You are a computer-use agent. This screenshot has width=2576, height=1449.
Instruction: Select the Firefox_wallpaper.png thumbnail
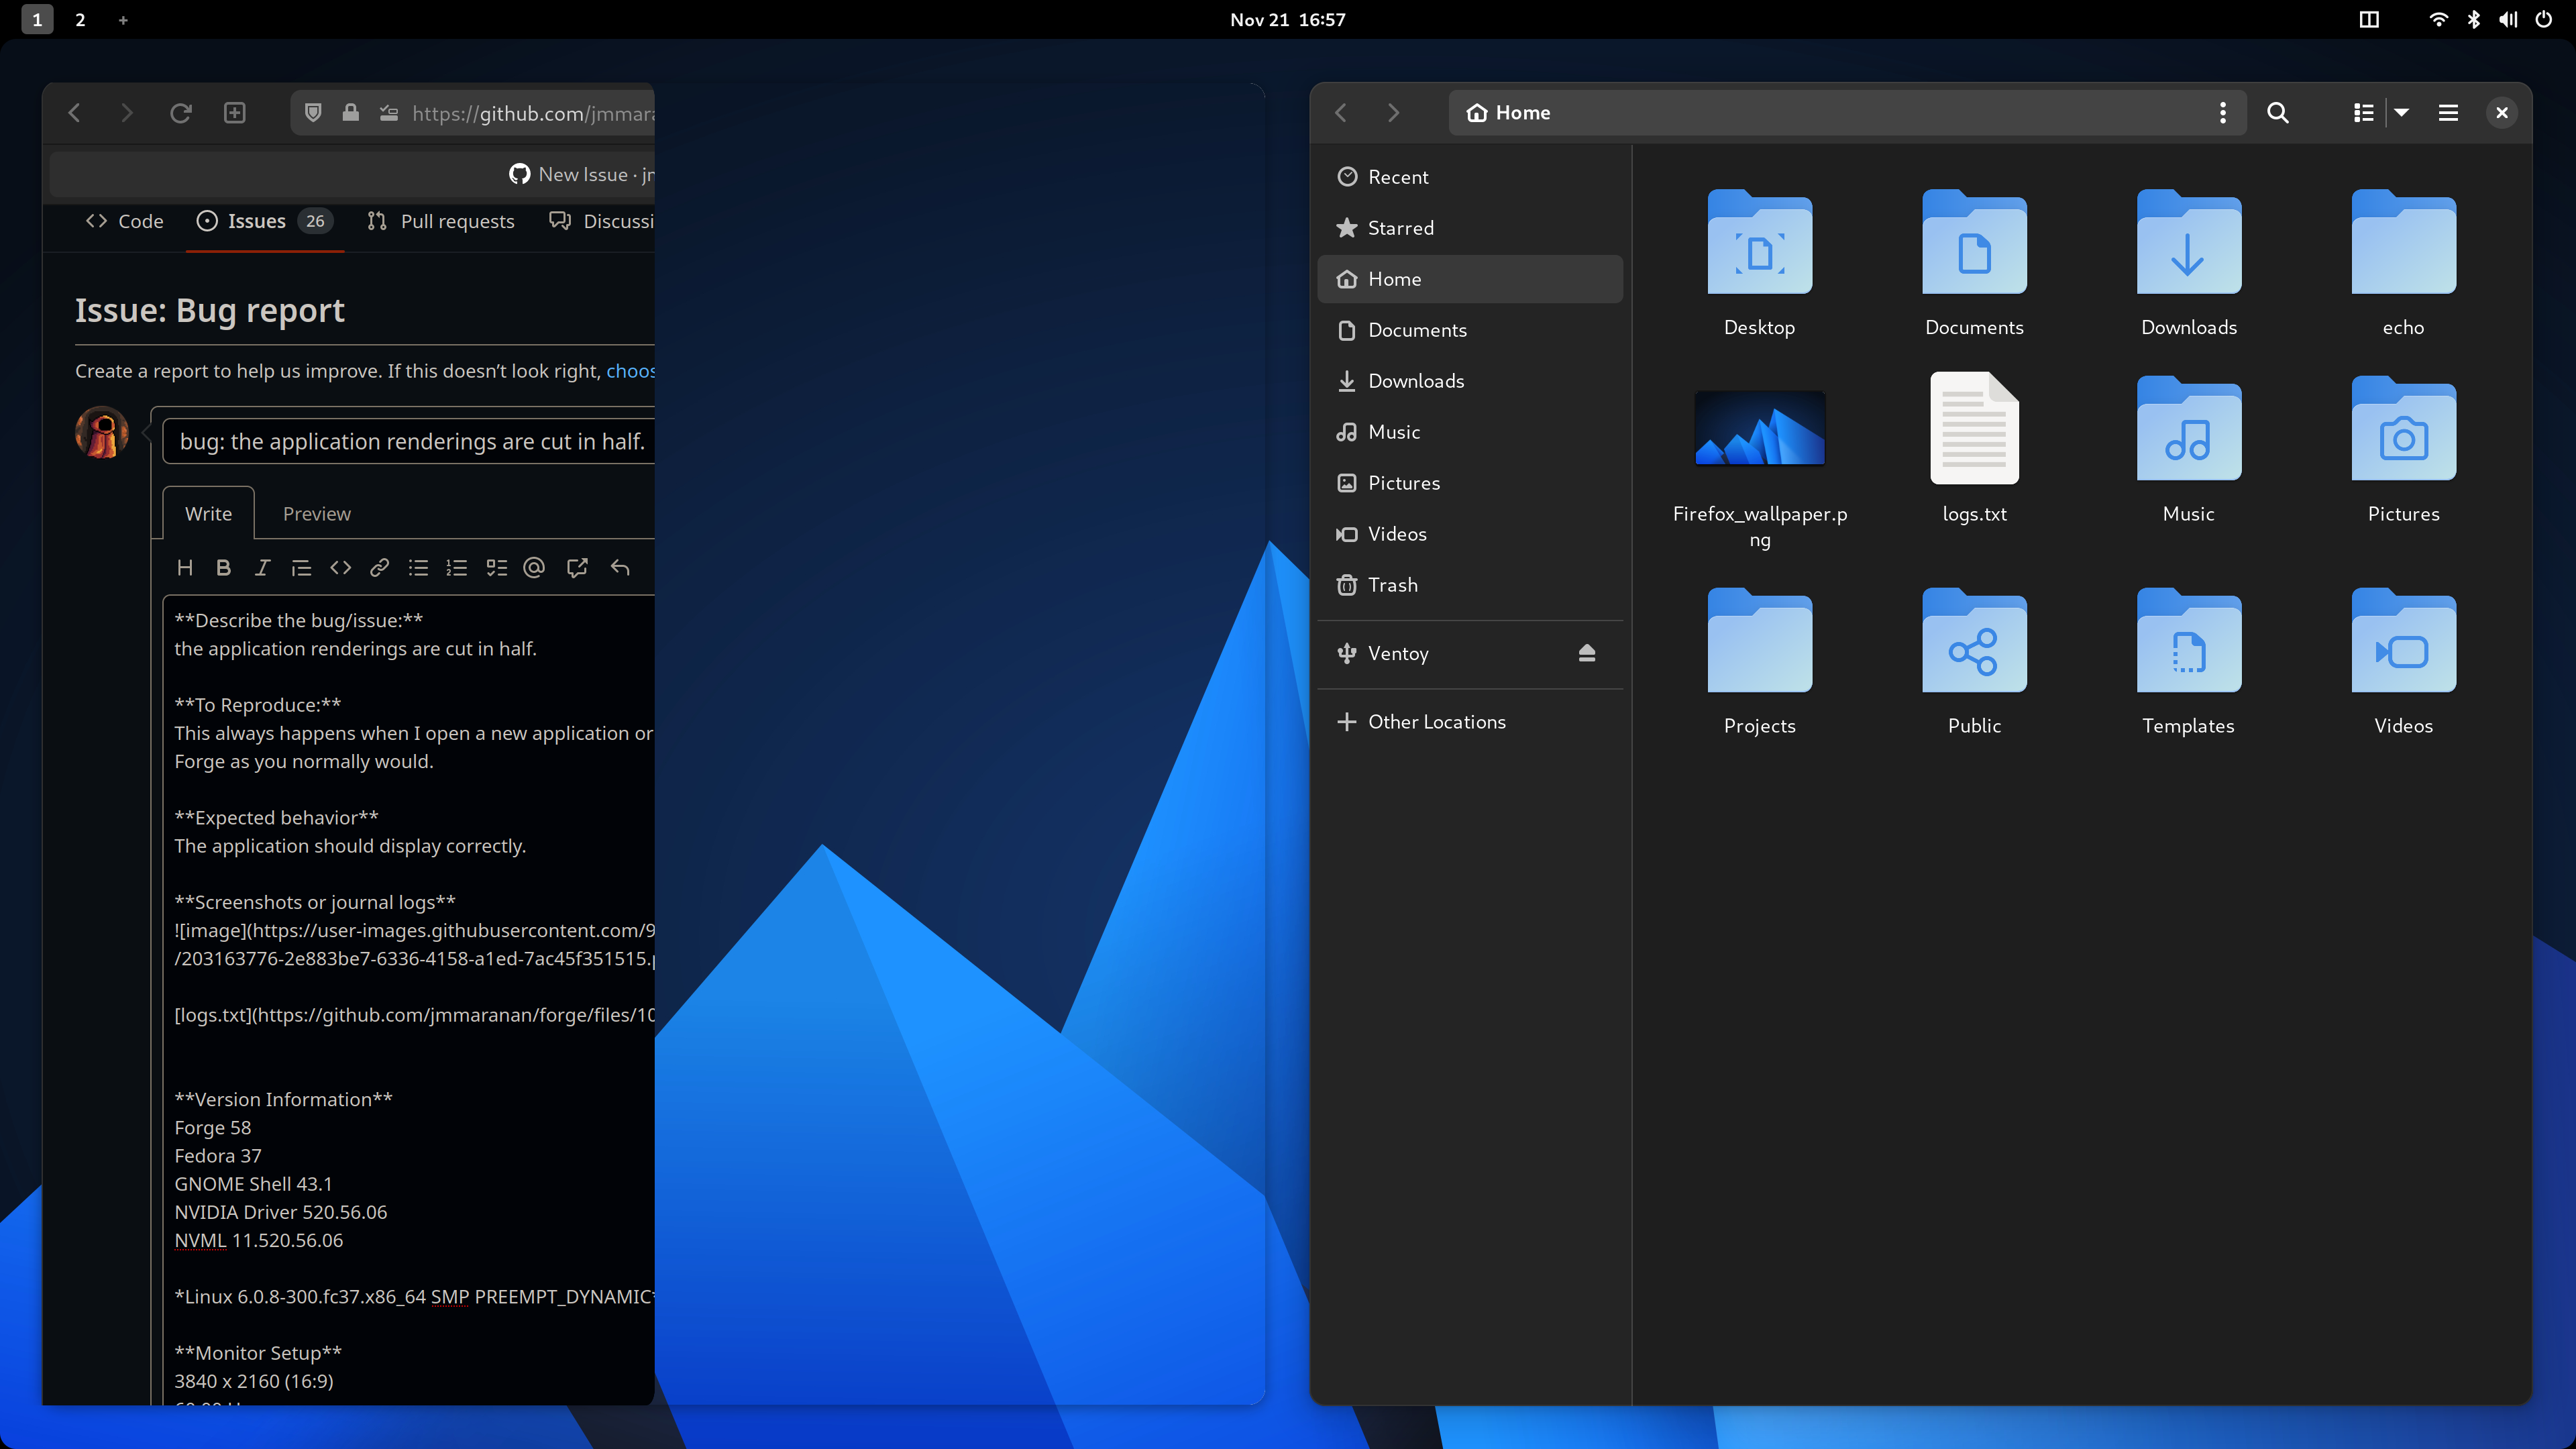coord(1759,428)
